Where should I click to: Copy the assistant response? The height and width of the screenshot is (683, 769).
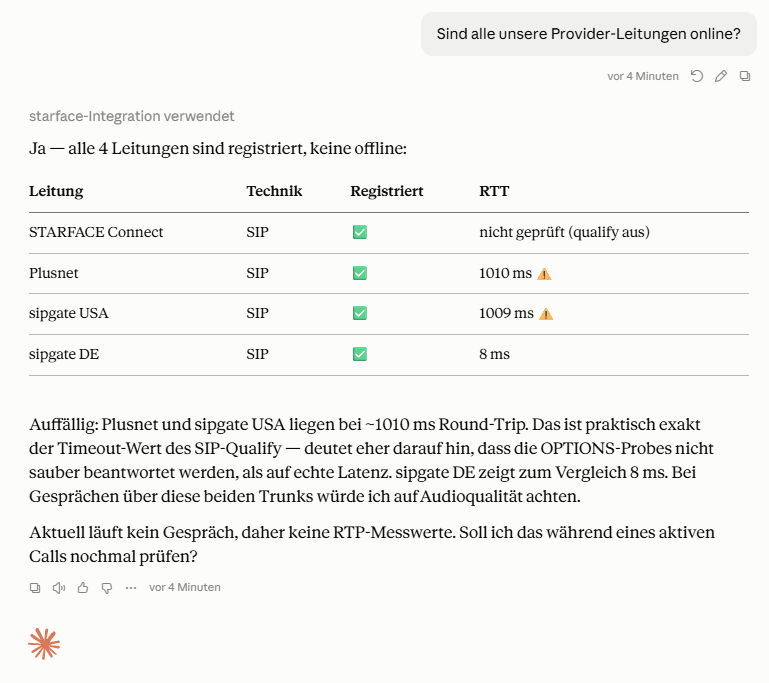35,587
